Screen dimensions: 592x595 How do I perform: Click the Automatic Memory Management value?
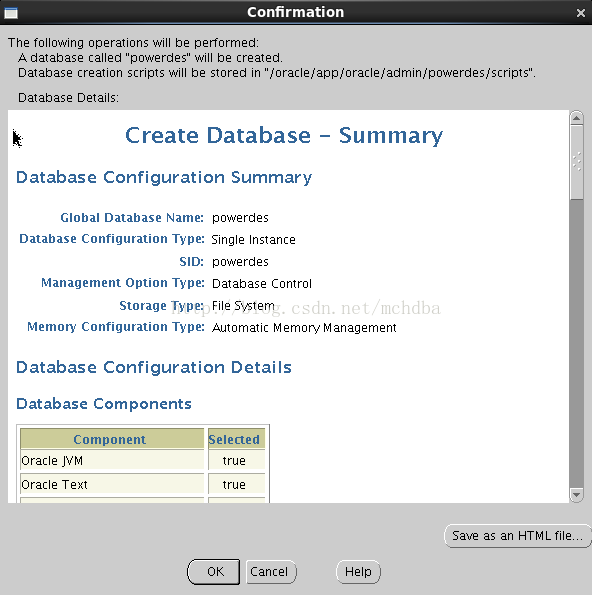pos(304,328)
